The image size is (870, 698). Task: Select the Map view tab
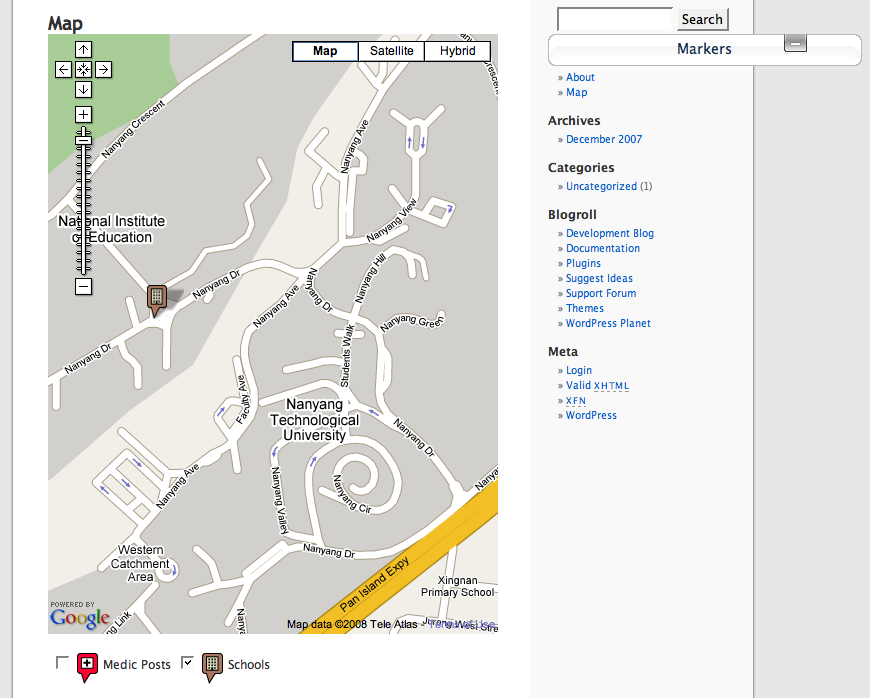coord(325,51)
